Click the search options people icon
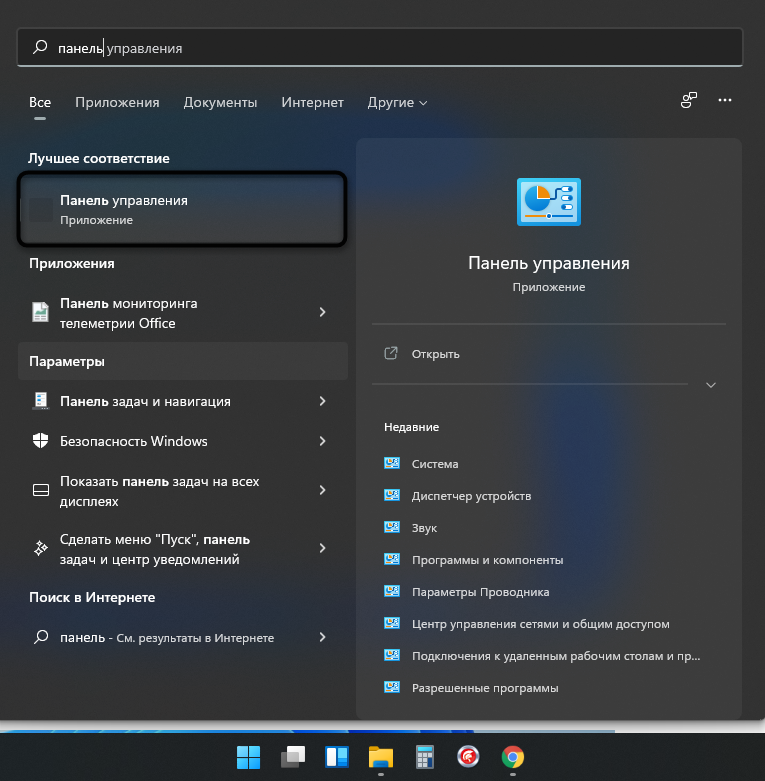Screen dimensions: 765x781 [689, 100]
